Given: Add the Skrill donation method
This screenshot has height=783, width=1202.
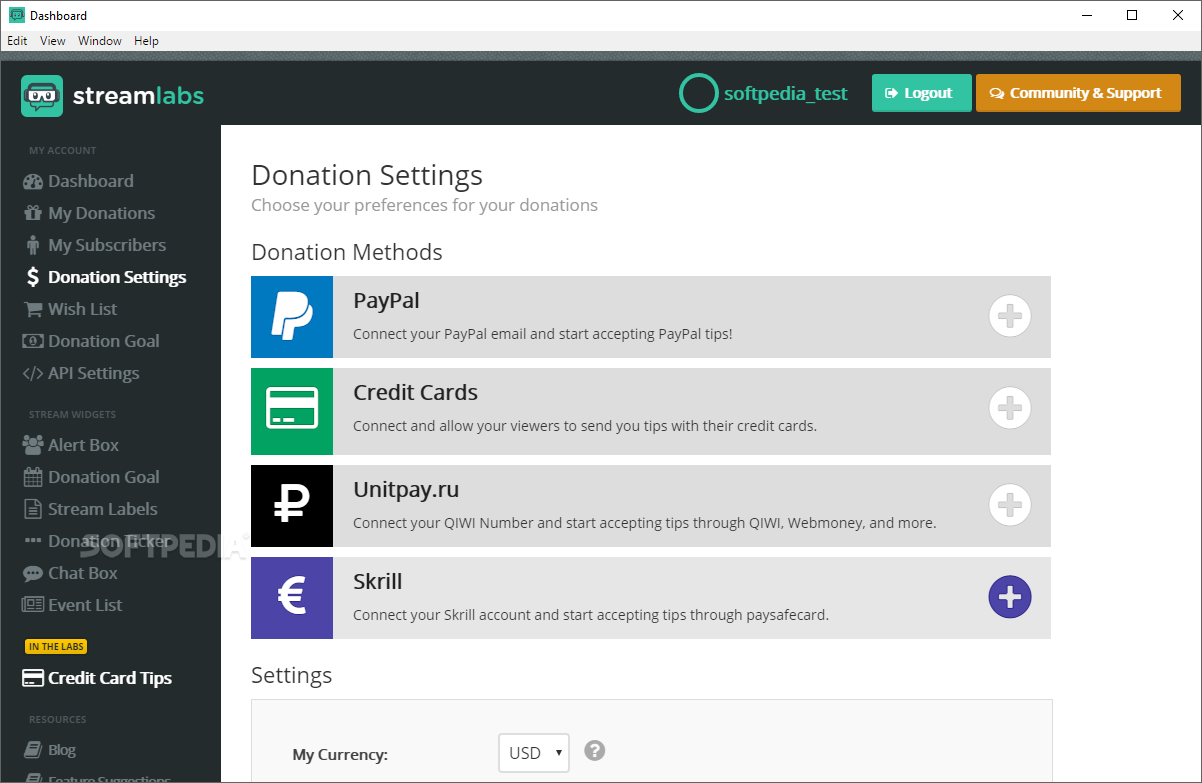Looking at the screenshot, I should point(1010,597).
